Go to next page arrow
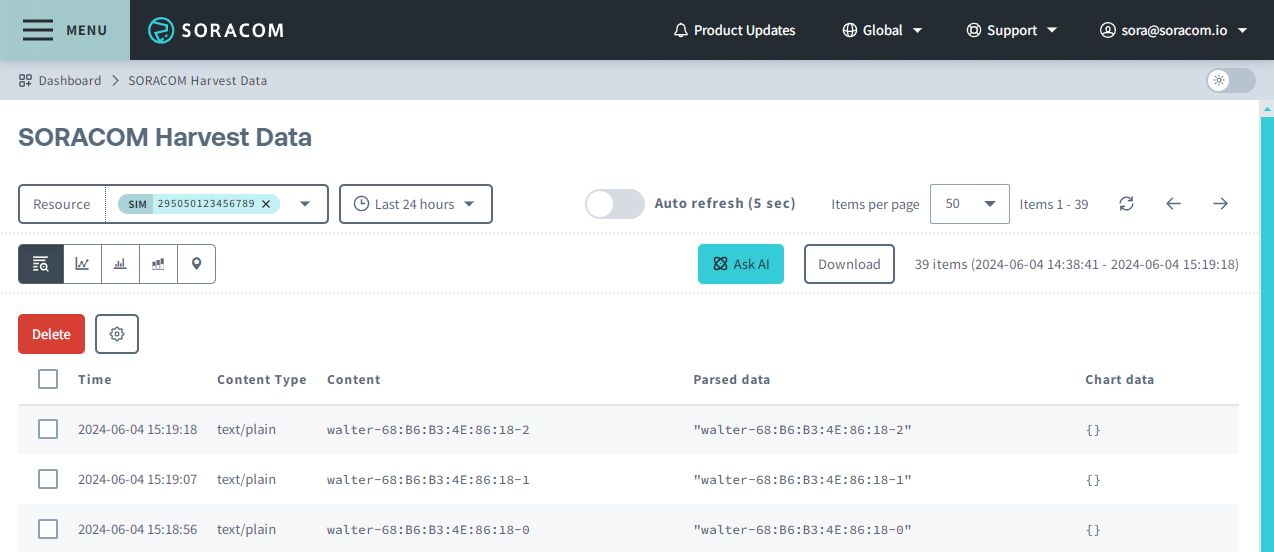The height and width of the screenshot is (552, 1274). tap(1220, 204)
